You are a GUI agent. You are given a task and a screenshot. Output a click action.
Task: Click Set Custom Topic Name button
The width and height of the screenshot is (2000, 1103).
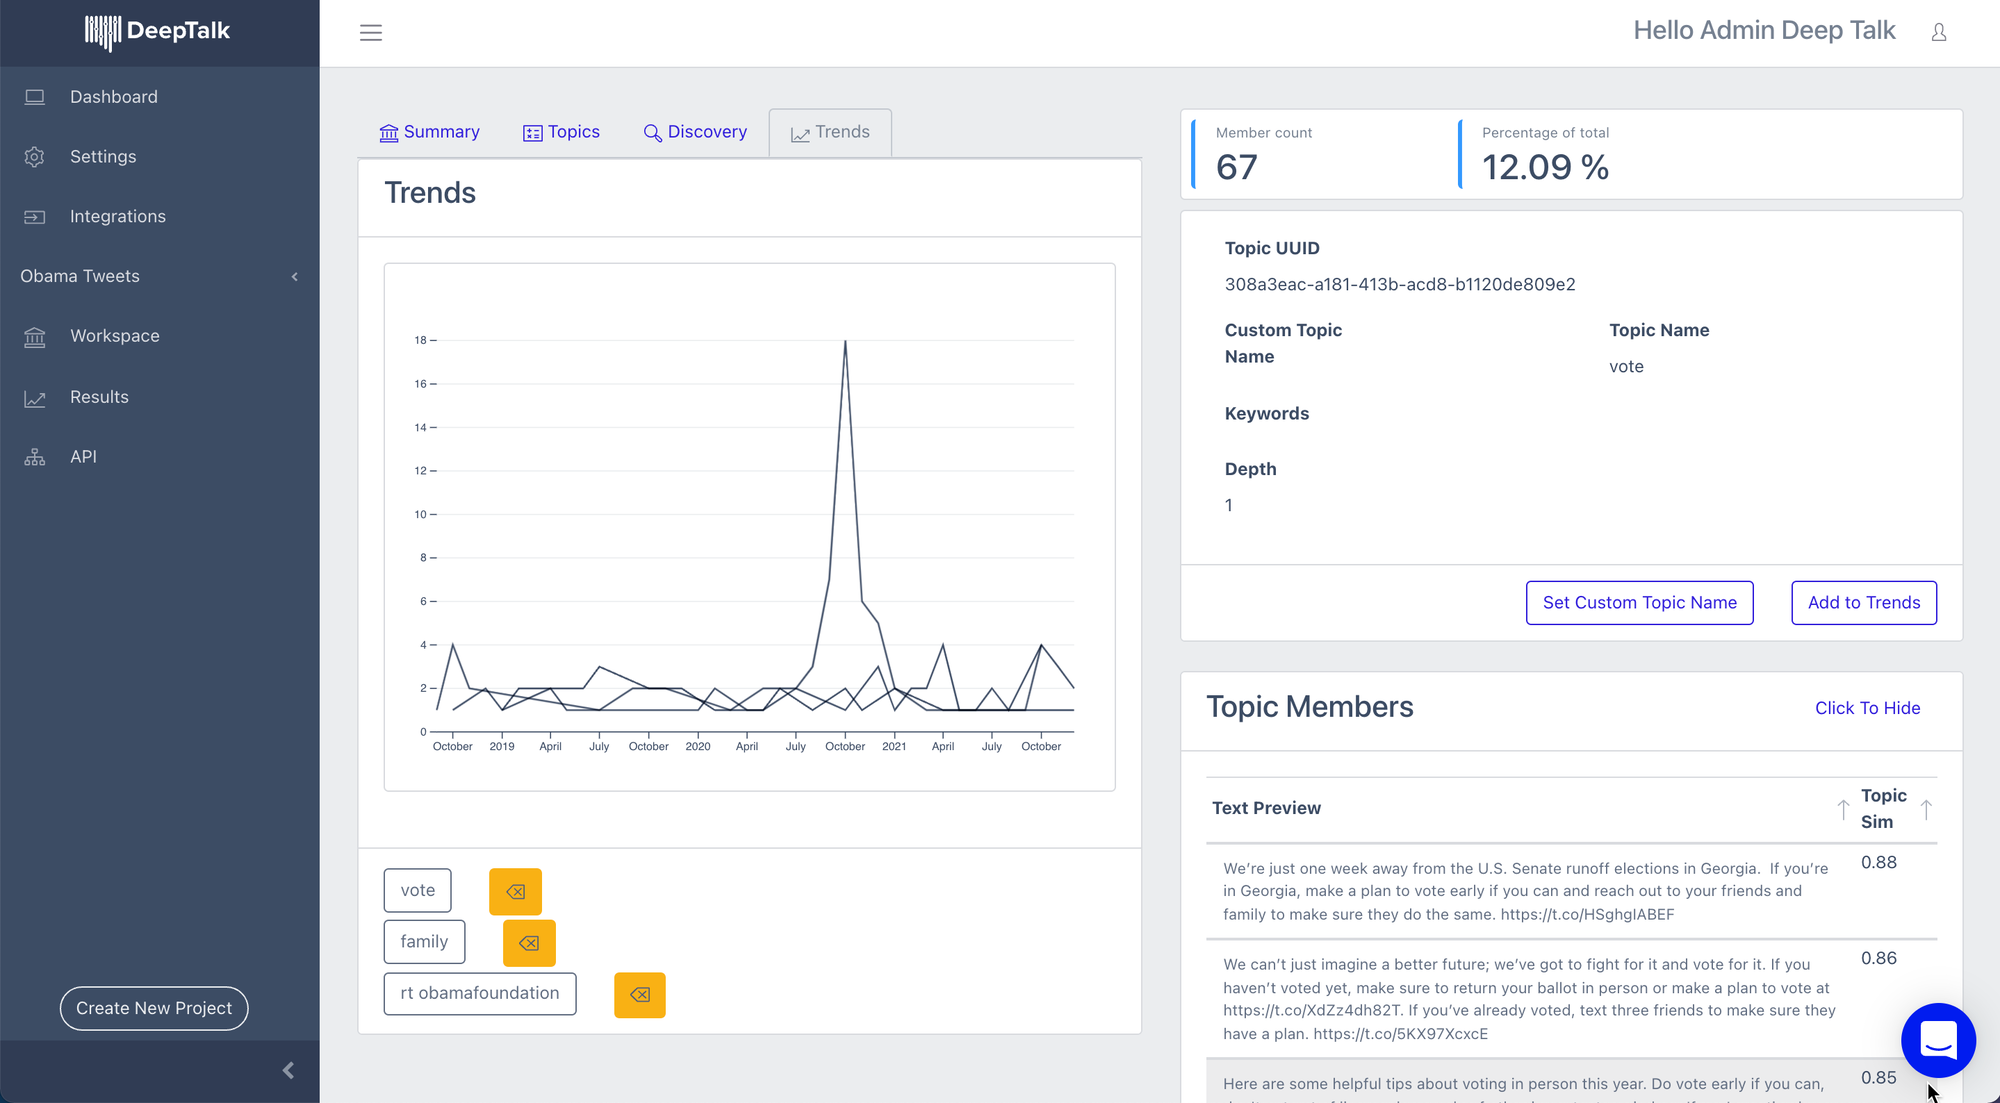(1640, 603)
